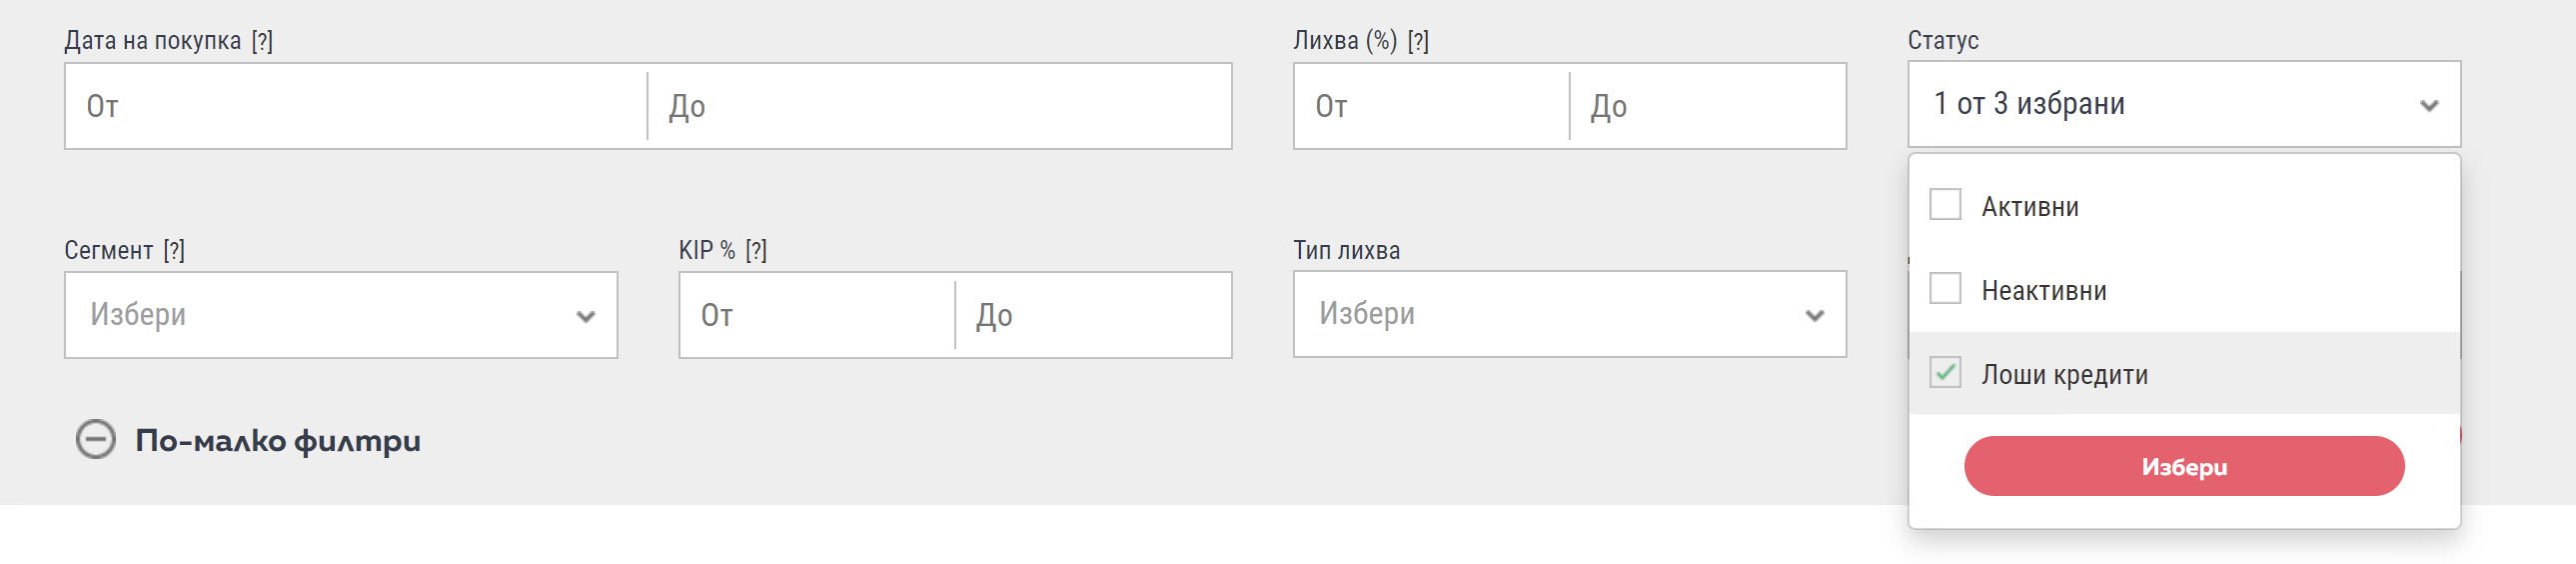Click the Дата на покупка От field

[x=355, y=107]
